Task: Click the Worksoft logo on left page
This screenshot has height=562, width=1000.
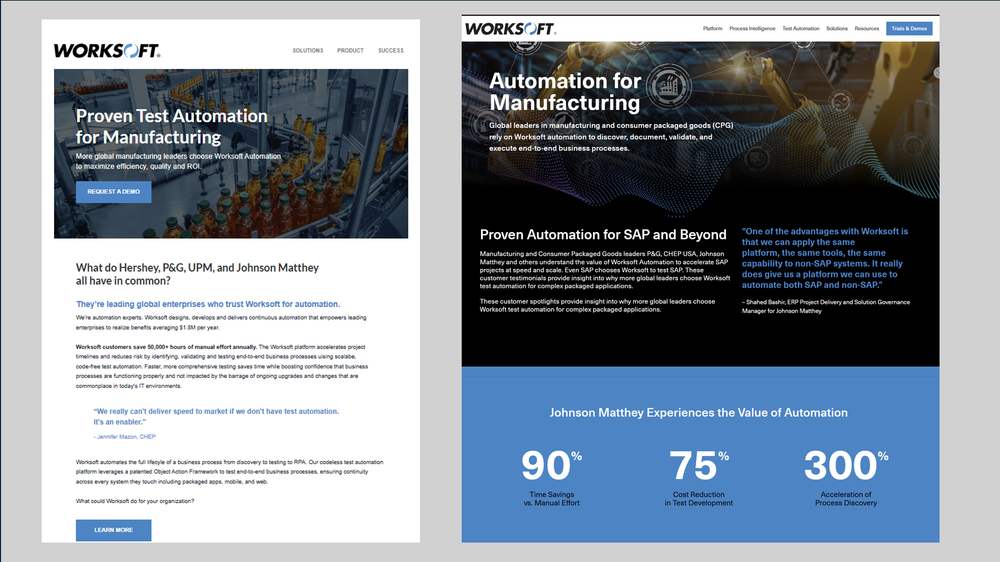Action: (x=107, y=50)
